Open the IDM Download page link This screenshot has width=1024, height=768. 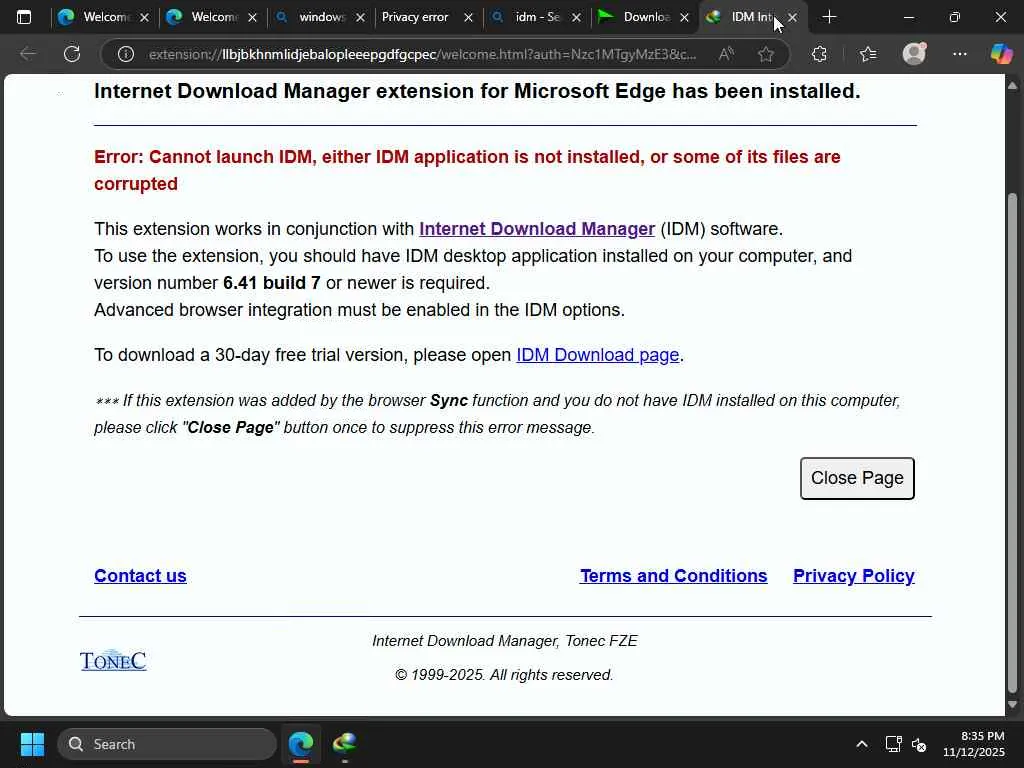[x=597, y=355]
